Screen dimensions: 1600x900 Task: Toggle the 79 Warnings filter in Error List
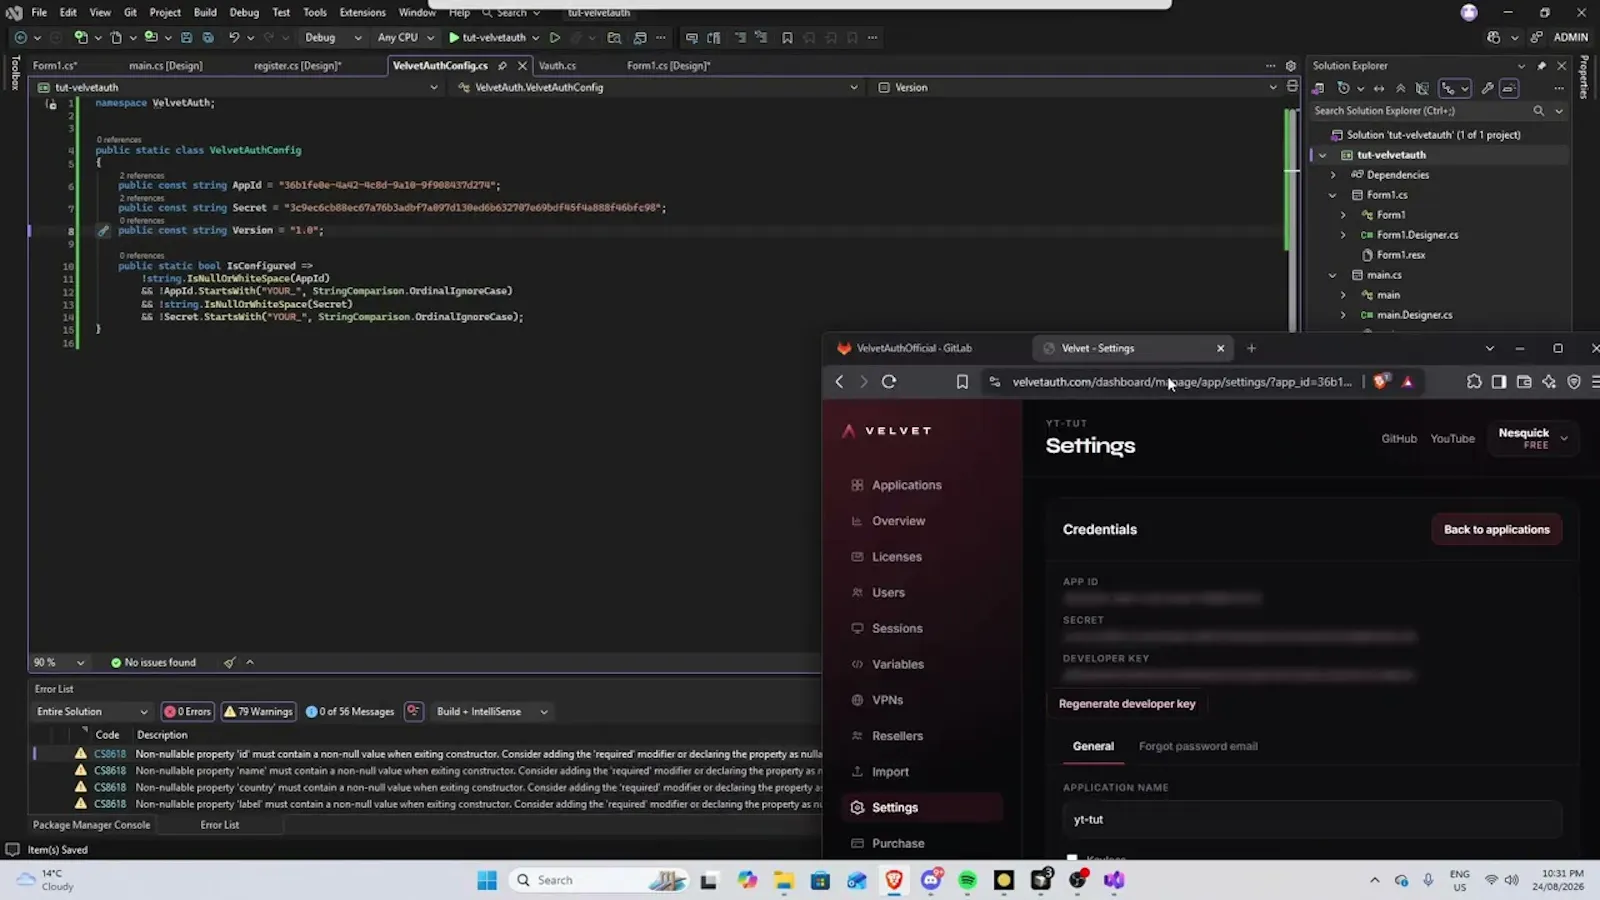pos(258,711)
